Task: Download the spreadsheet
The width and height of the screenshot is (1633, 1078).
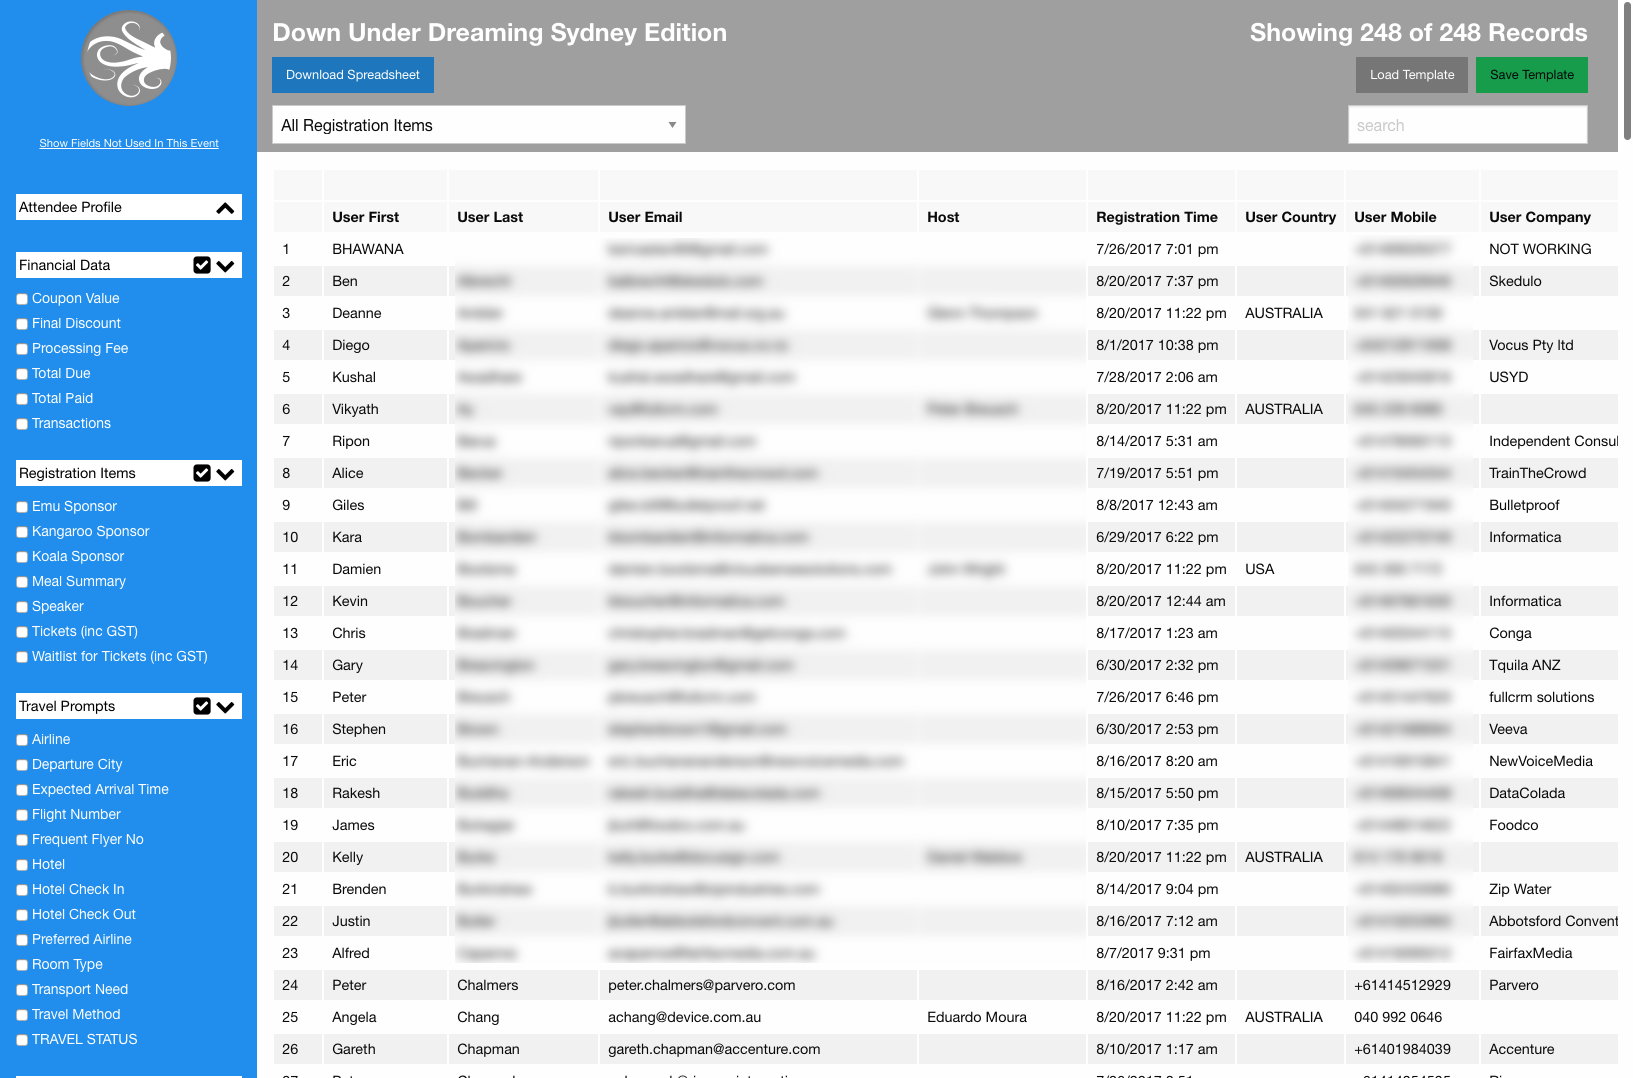Action: (353, 75)
